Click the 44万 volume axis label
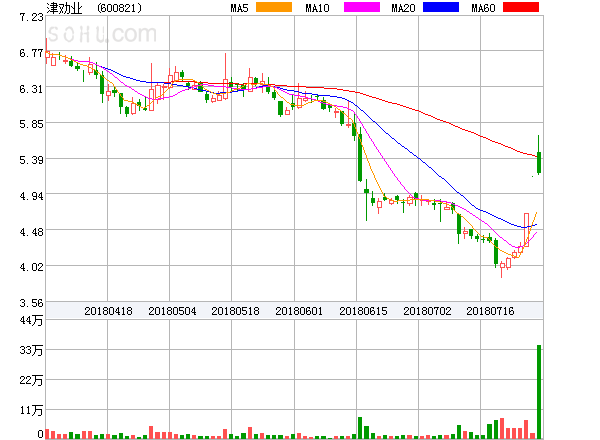600x440 pixels. (31, 320)
